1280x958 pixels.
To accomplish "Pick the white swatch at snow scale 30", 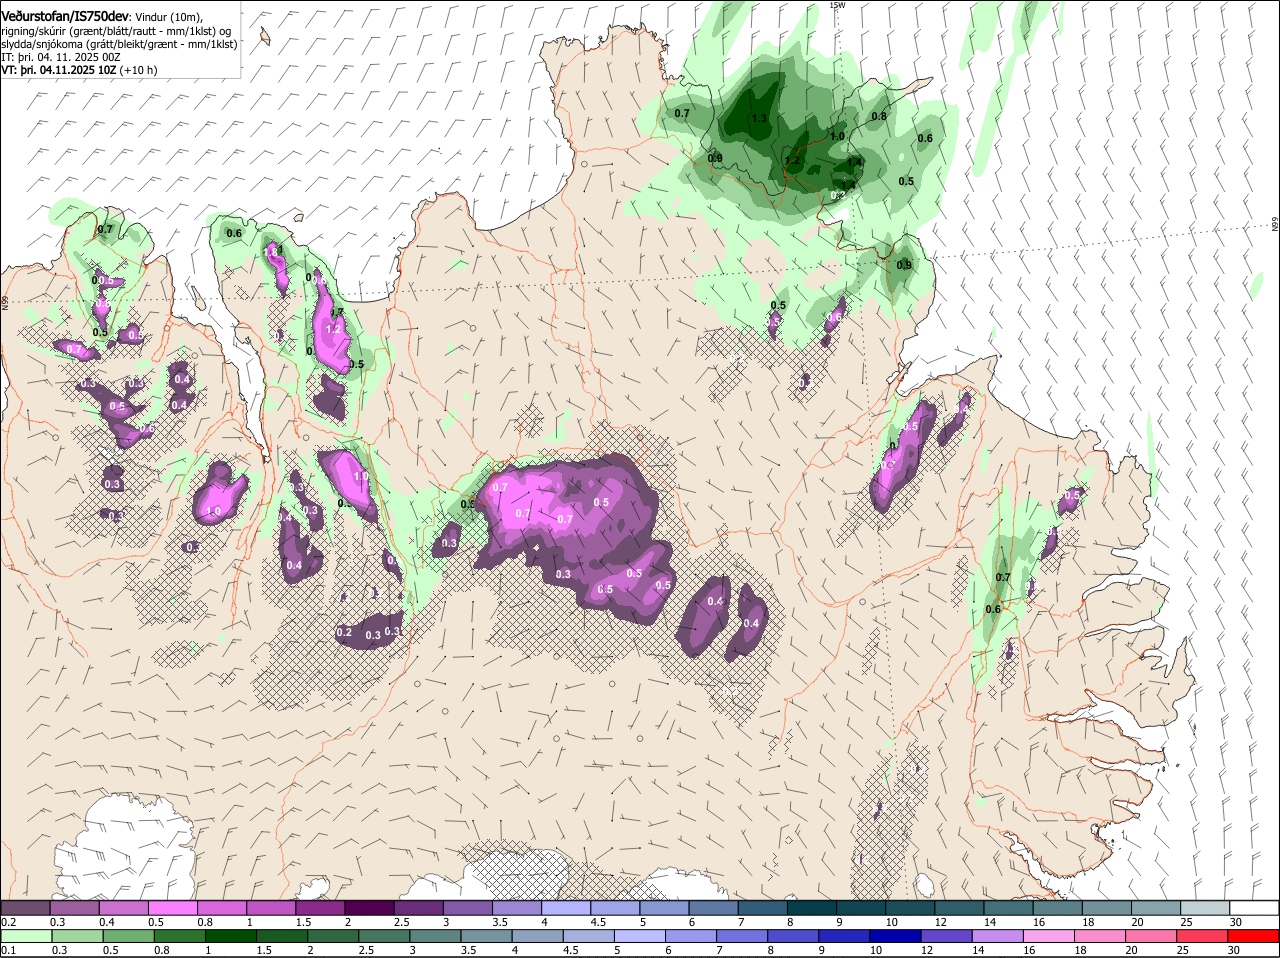I will tap(1254, 908).
